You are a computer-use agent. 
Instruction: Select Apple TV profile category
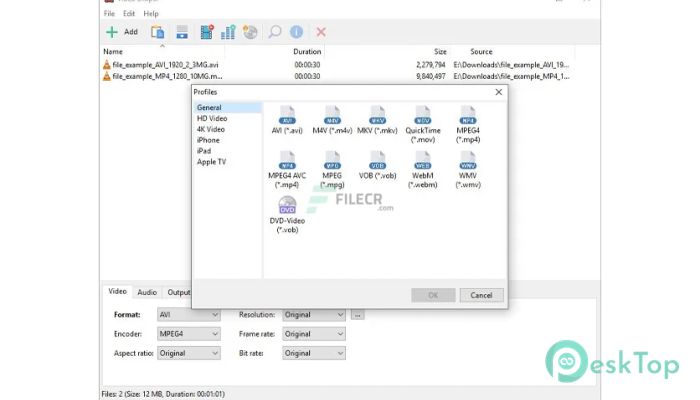212,162
